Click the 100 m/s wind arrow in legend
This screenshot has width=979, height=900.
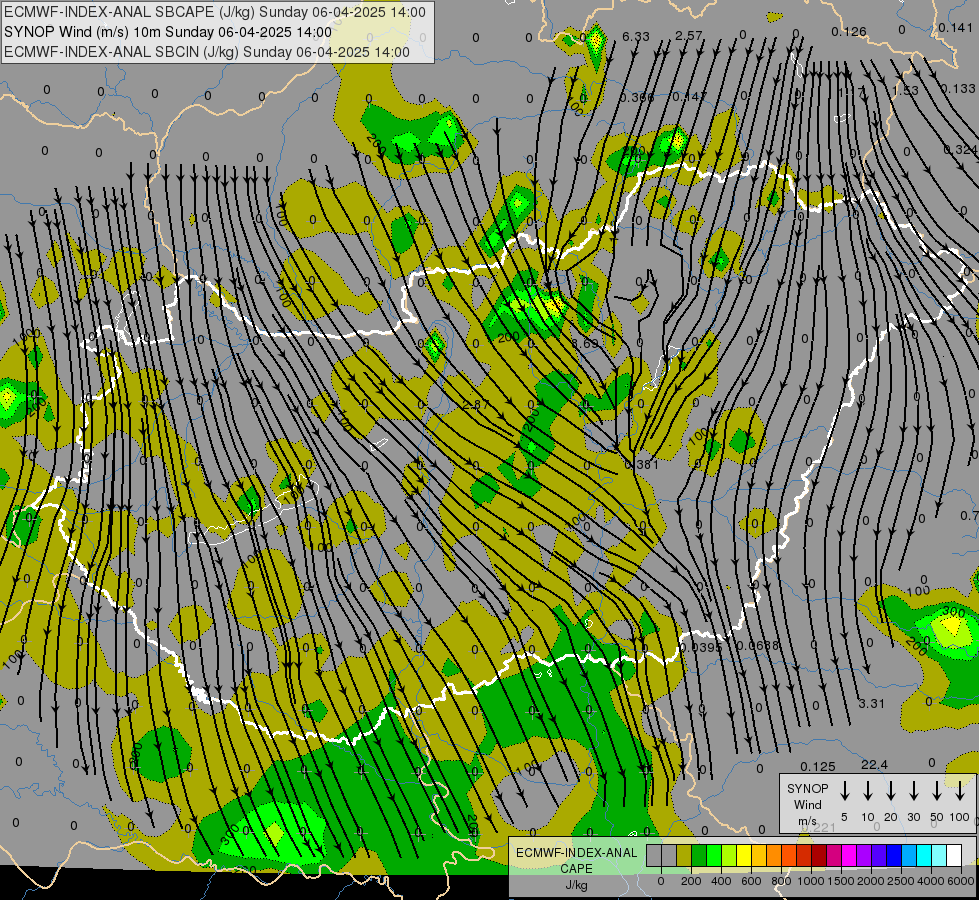[960, 790]
